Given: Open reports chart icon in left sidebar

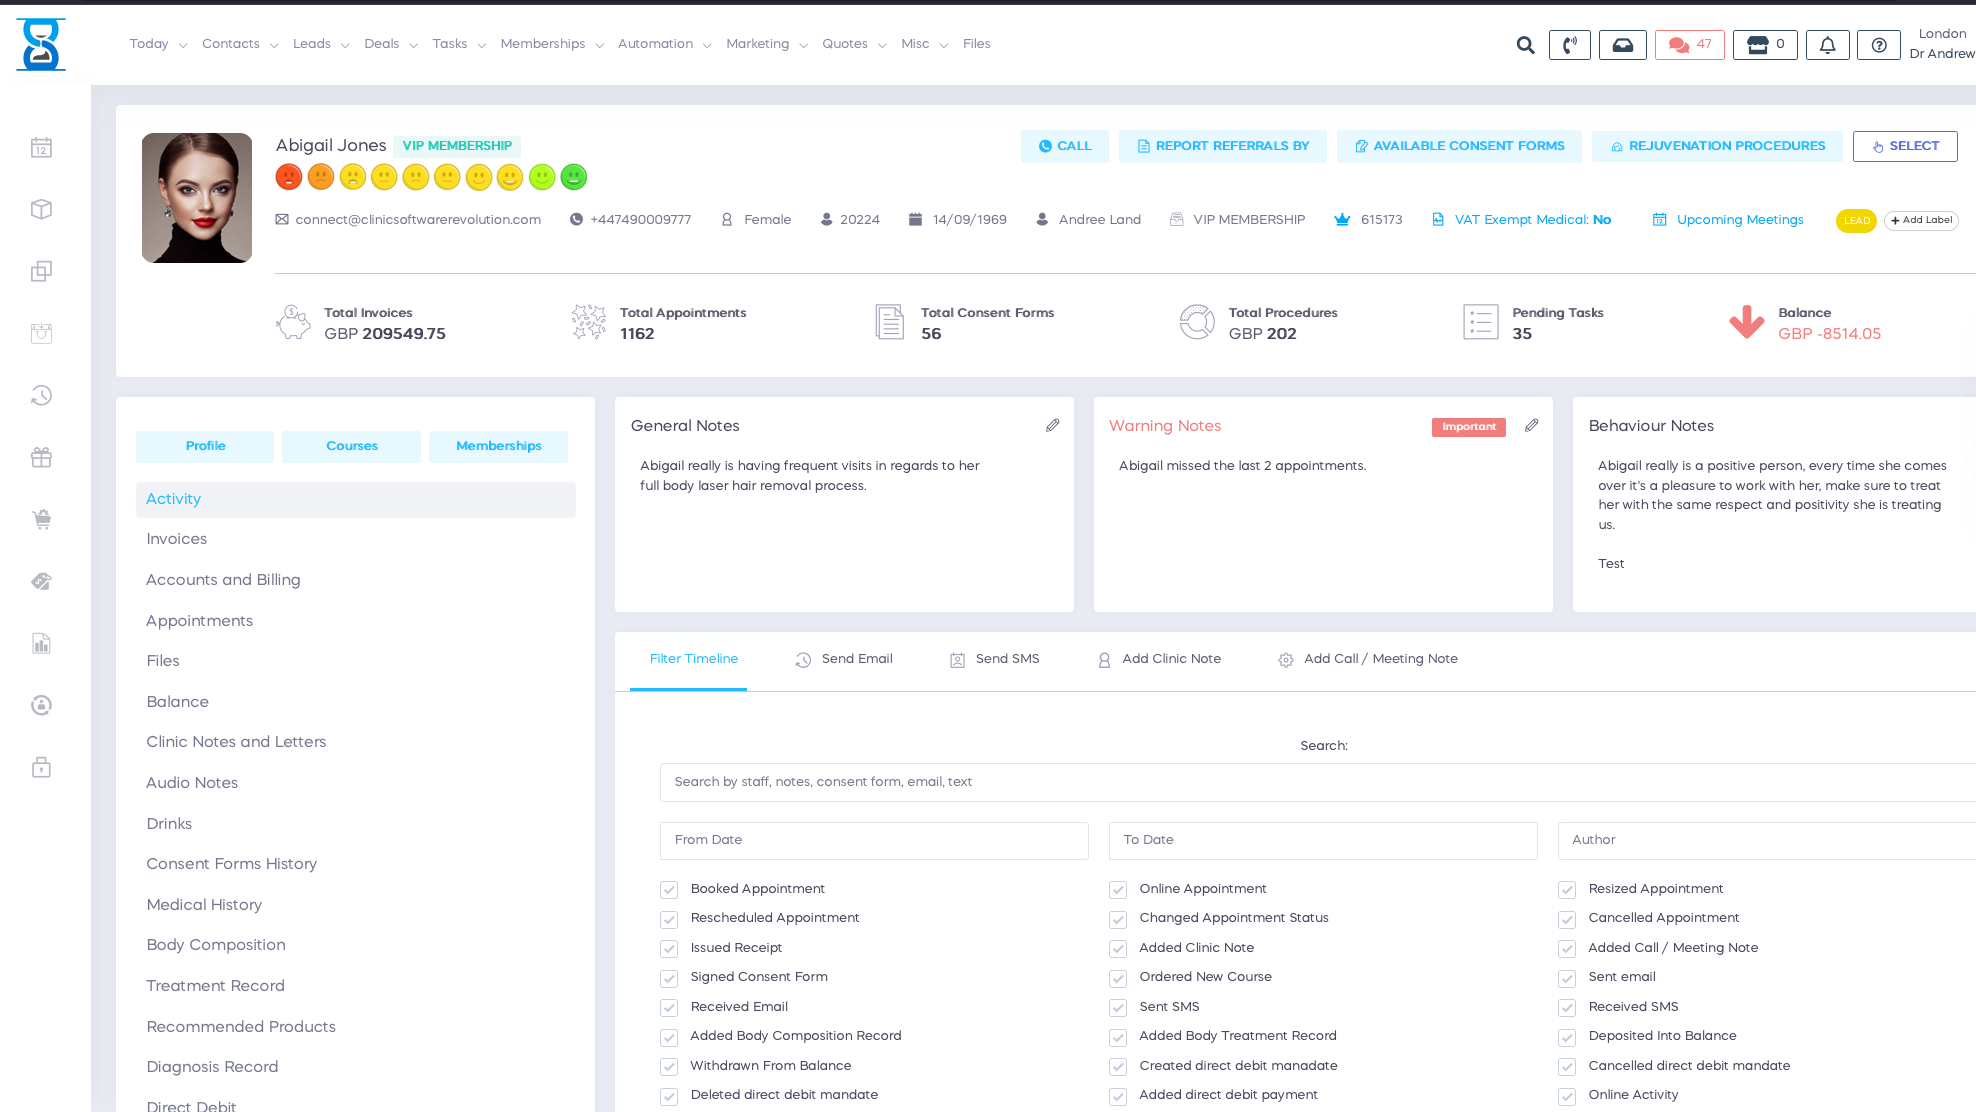Looking at the screenshot, I should 41,643.
